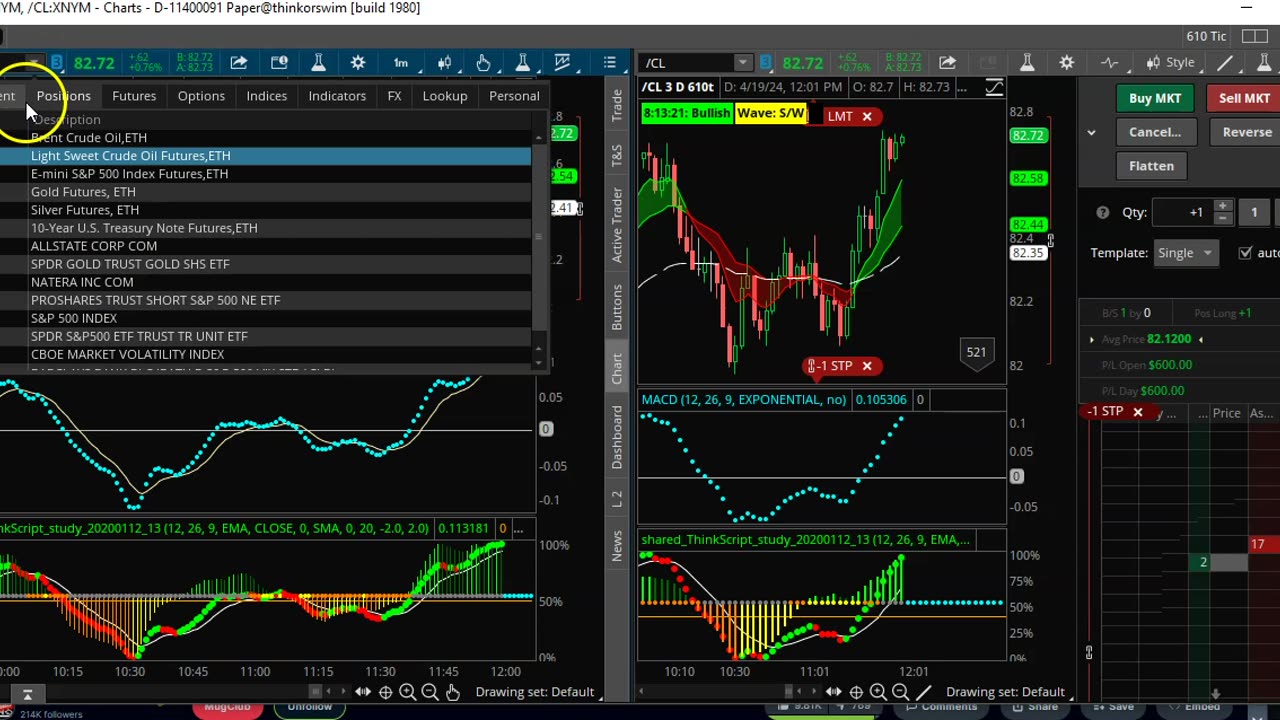Open chart settings gear in left chart

coord(358,63)
